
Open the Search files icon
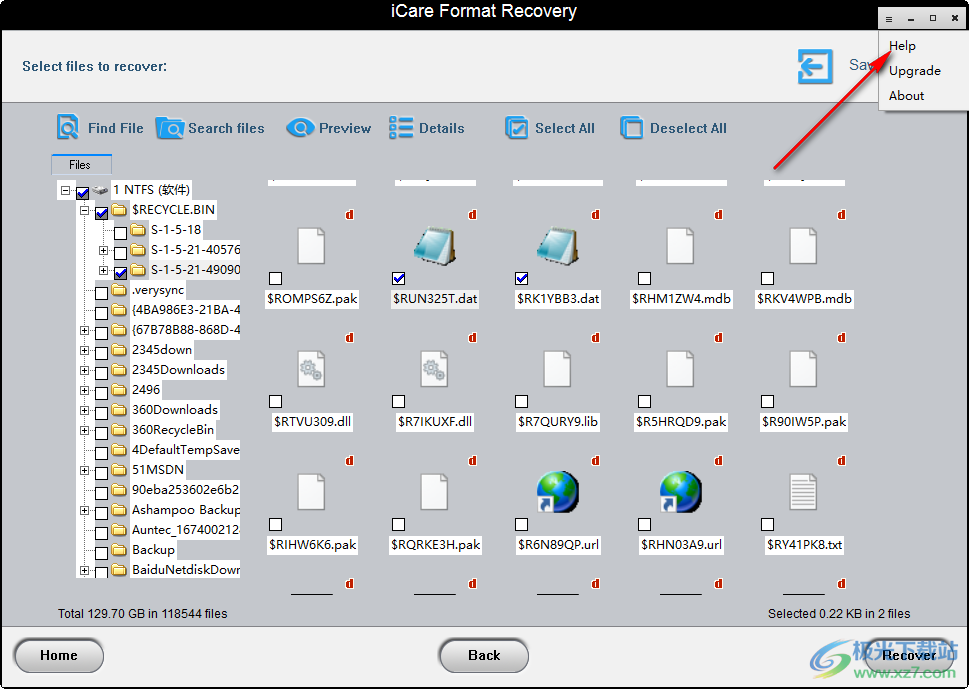(x=169, y=128)
